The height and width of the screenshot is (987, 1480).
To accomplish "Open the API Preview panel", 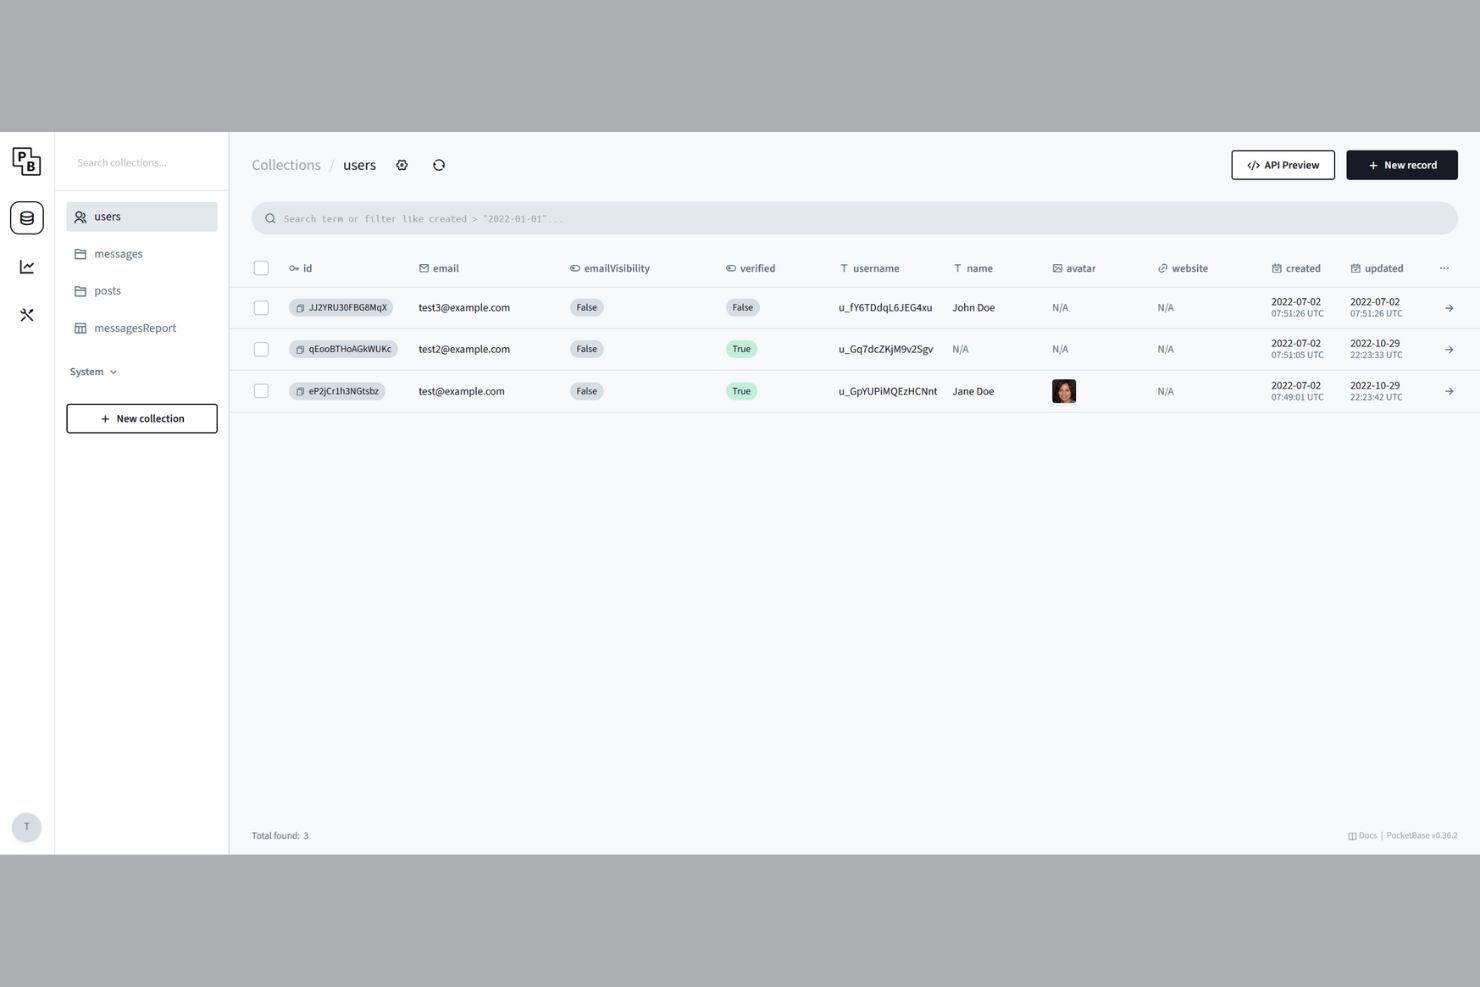I will click(x=1283, y=164).
